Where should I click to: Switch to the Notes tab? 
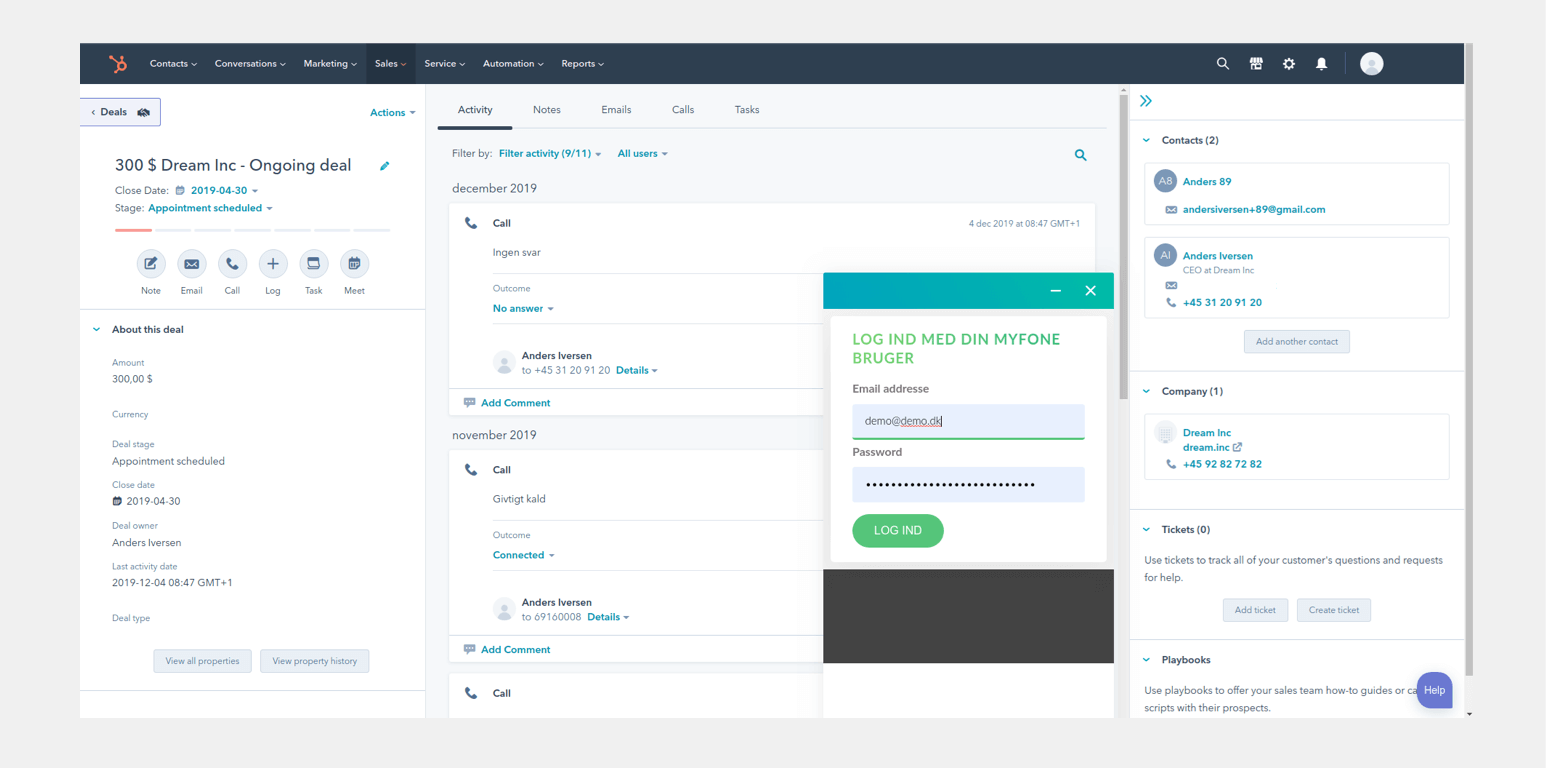(x=546, y=110)
